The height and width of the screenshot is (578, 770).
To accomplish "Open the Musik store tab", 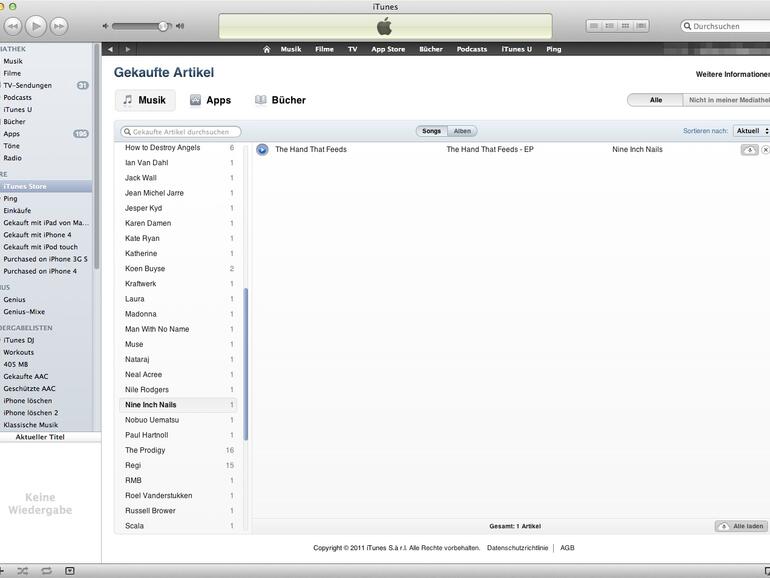I will click(x=291, y=49).
